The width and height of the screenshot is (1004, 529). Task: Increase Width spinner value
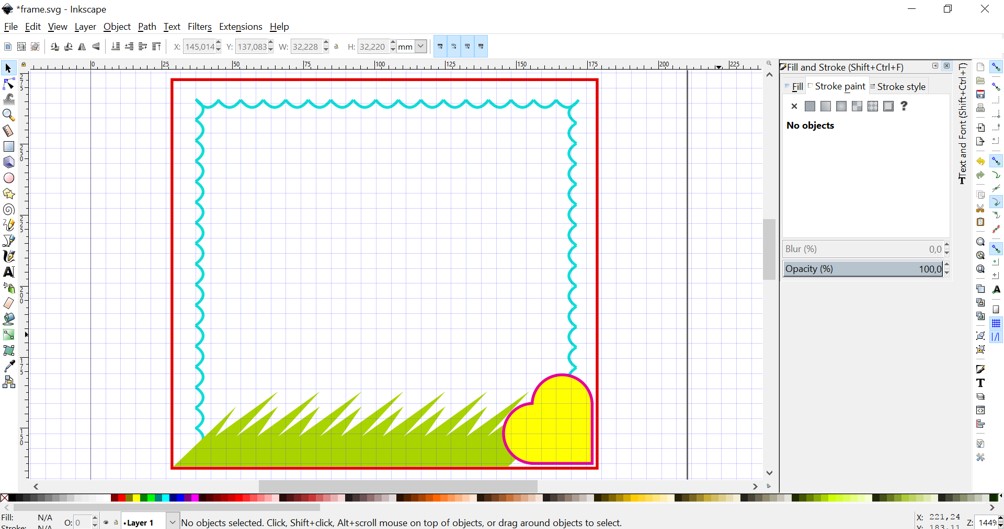pos(326,43)
